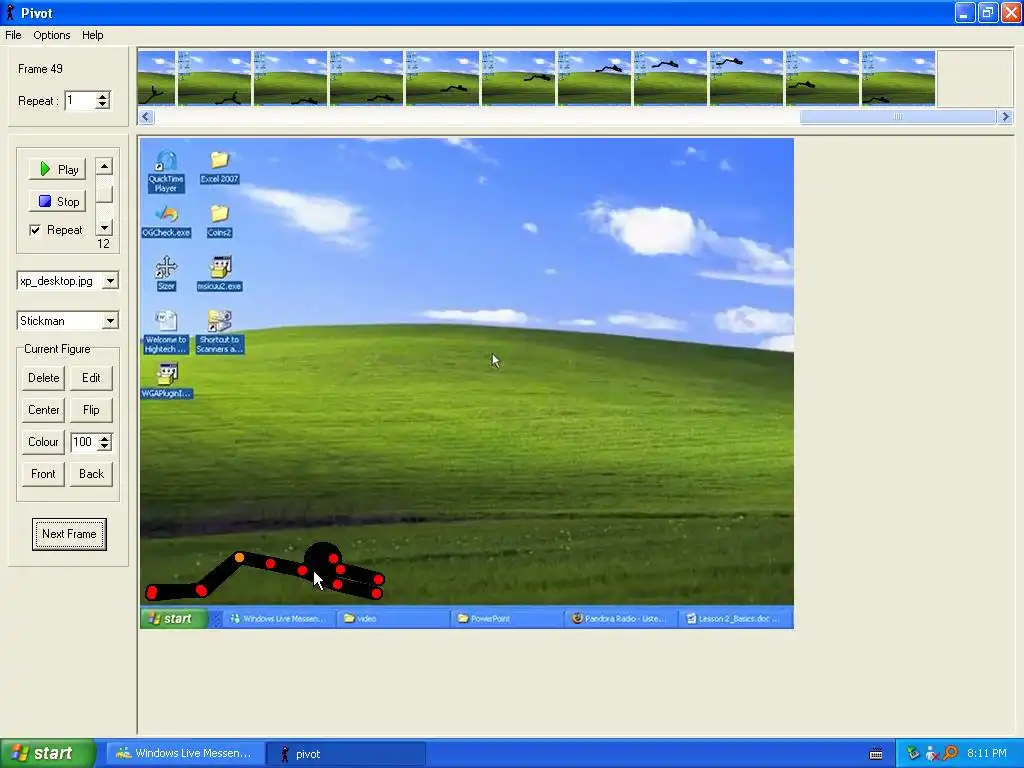This screenshot has height=768, width=1024.
Task: Click the Pivot stickman title bar icon
Action: tap(10, 12)
